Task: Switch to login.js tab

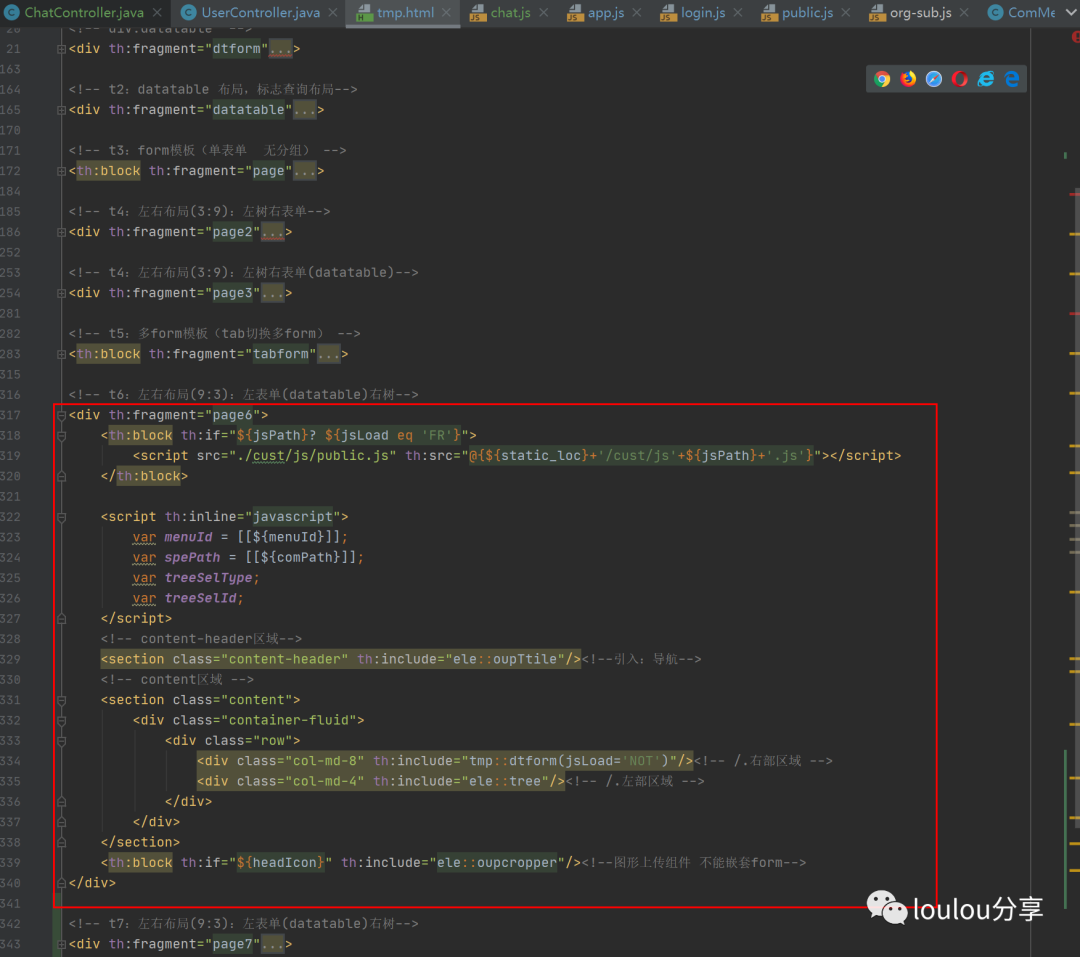Action: 702,12
